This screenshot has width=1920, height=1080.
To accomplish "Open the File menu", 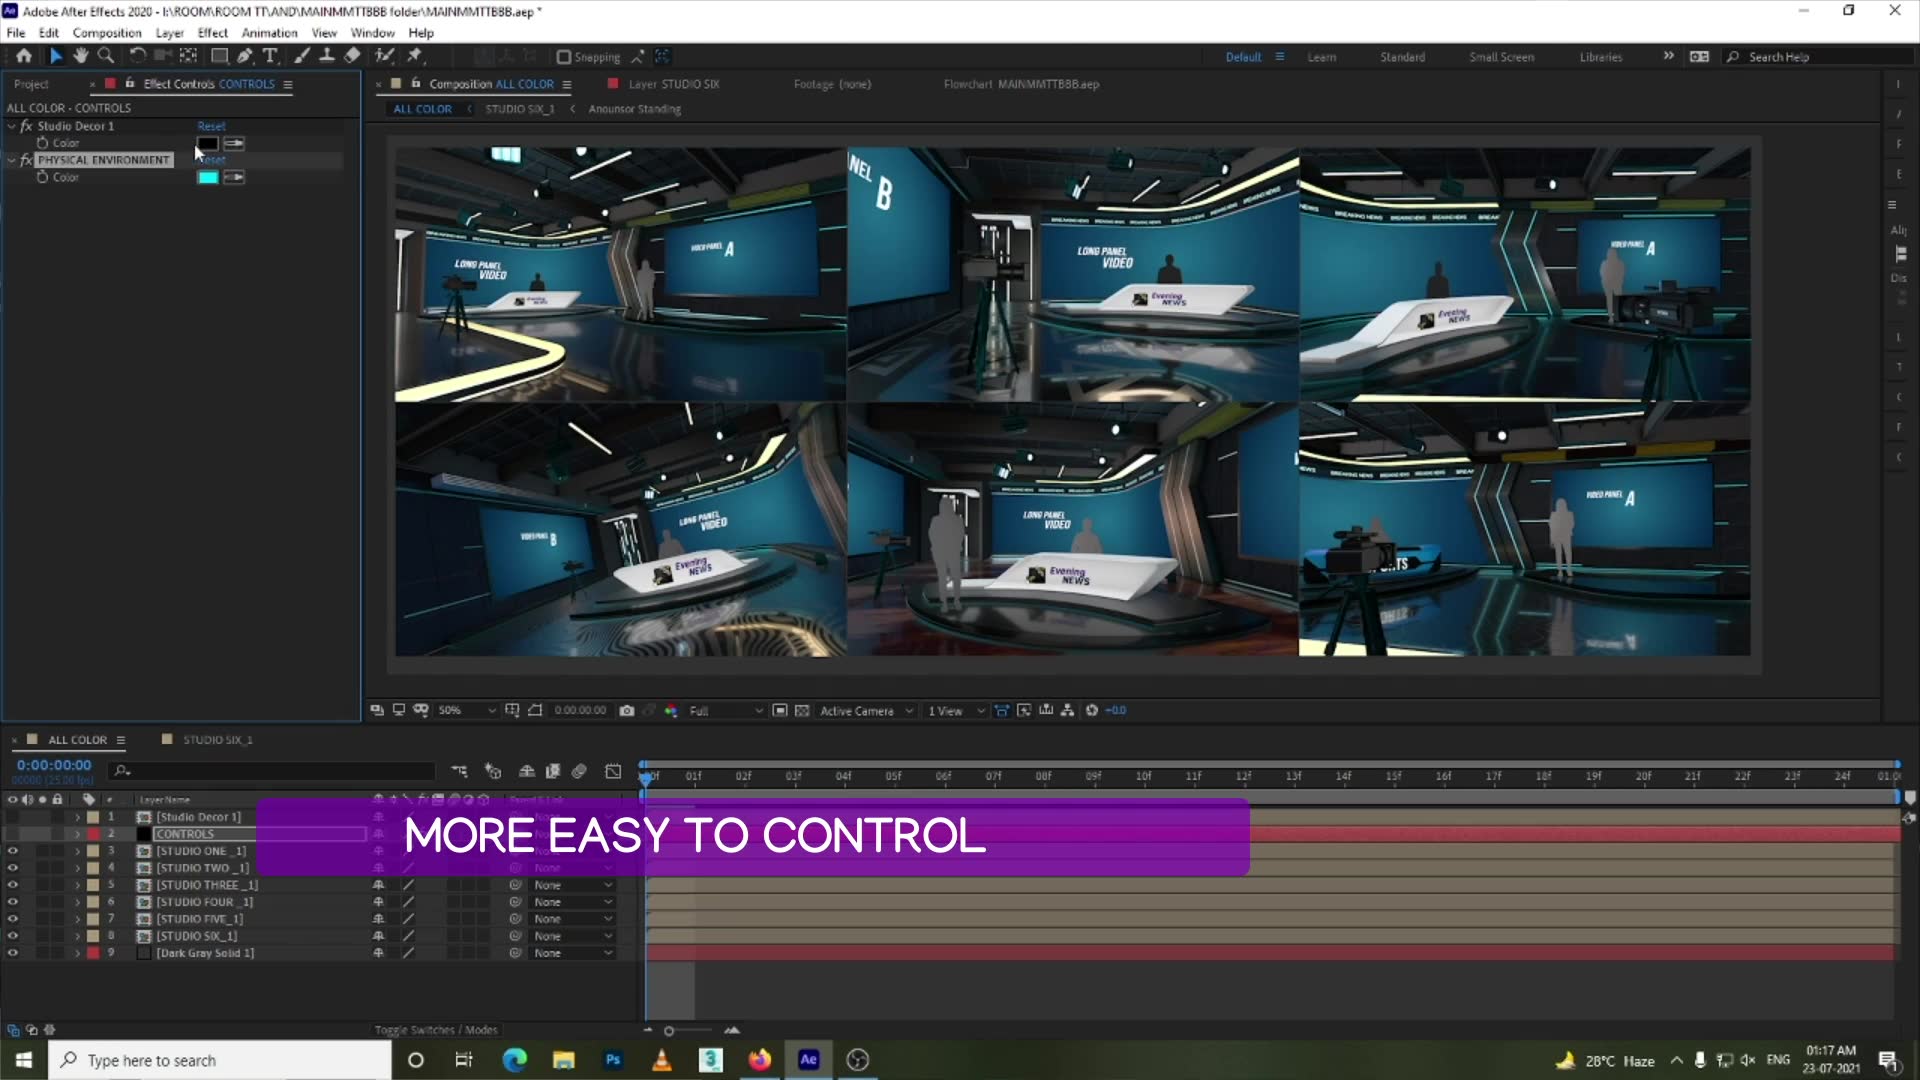I will (16, 33).
